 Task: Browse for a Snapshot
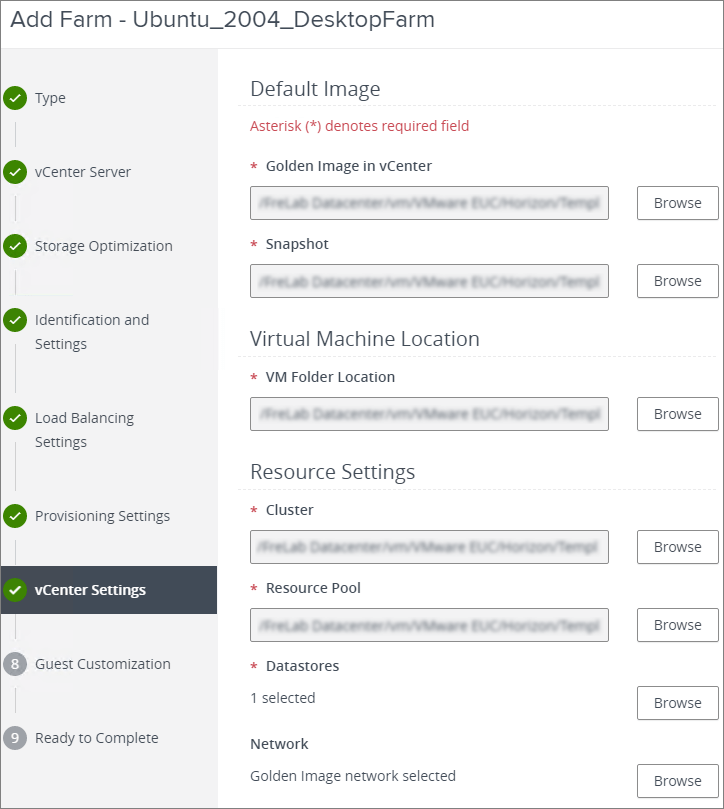pos(677,281)
